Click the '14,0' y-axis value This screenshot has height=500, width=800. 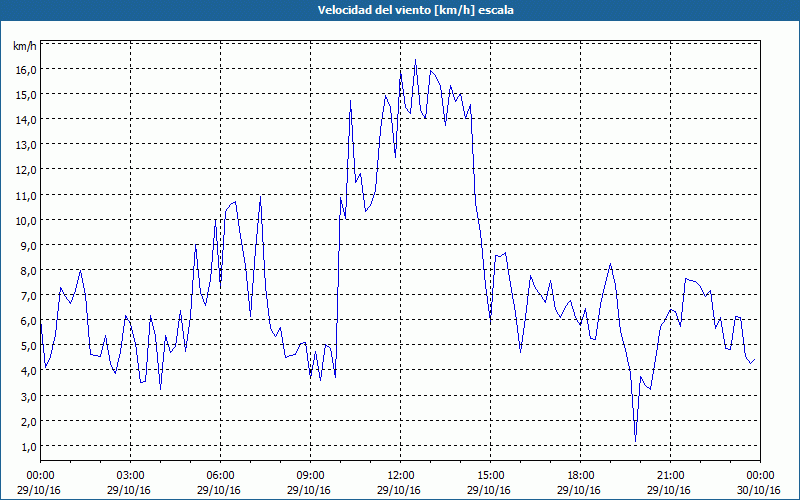[x=26, y=120]
